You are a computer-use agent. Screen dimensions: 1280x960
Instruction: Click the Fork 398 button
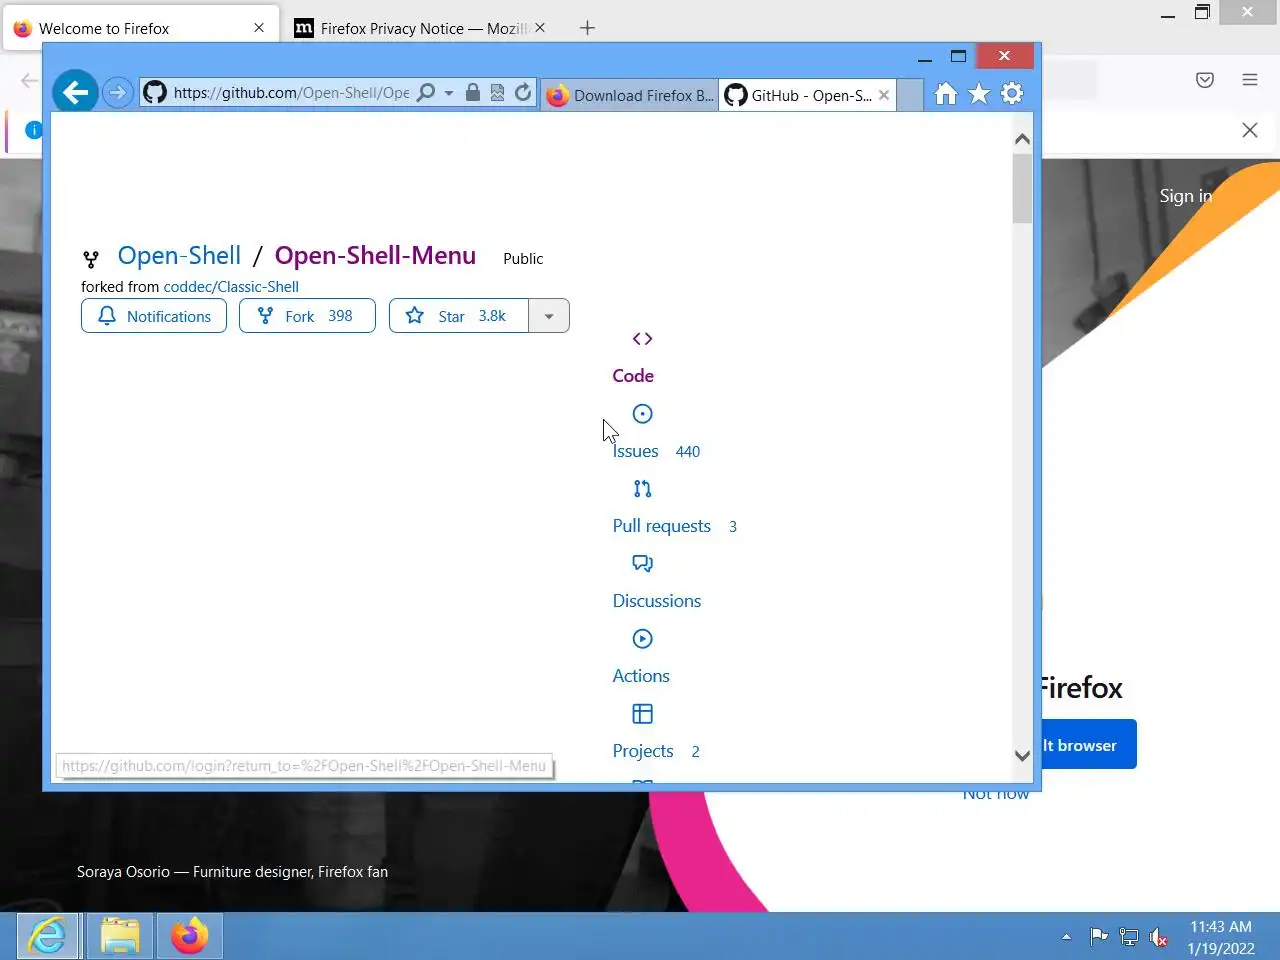click(x=307, y=316)
